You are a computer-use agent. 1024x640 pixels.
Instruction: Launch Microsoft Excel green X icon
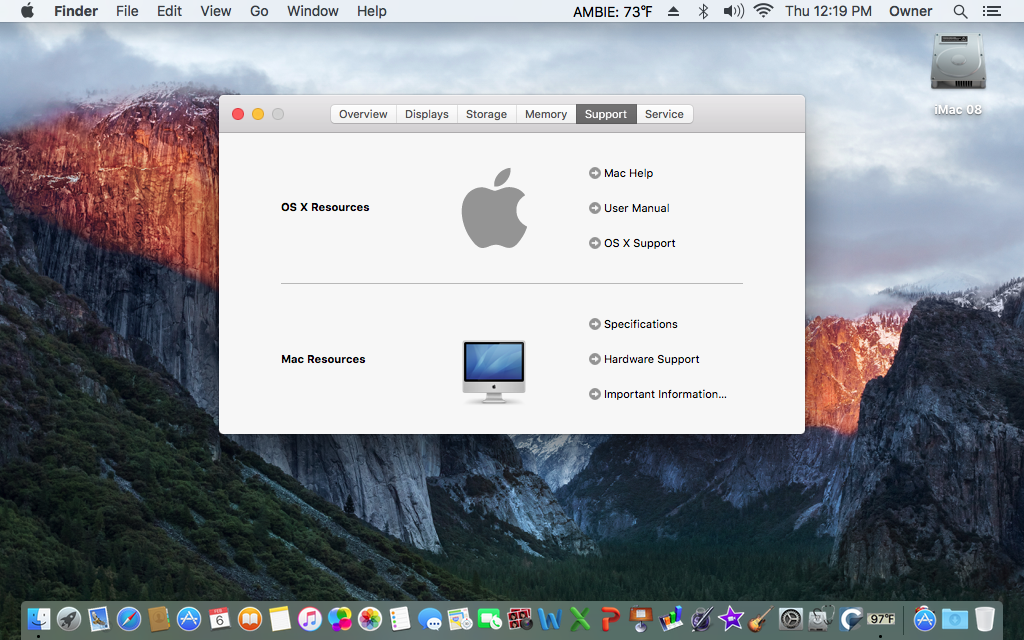tap(580, 618)
